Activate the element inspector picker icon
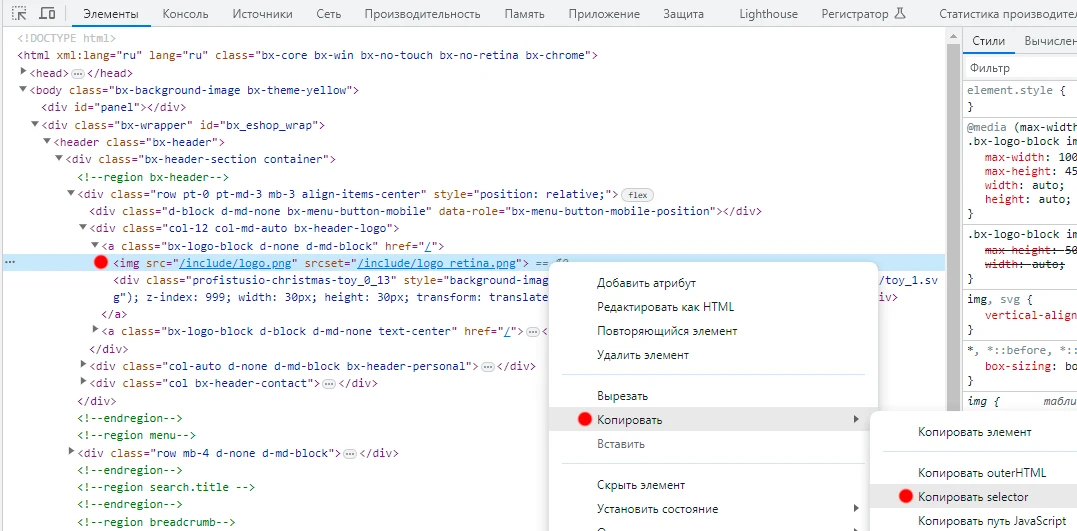This screenshot has width=1077, height=531. point(20,14)
